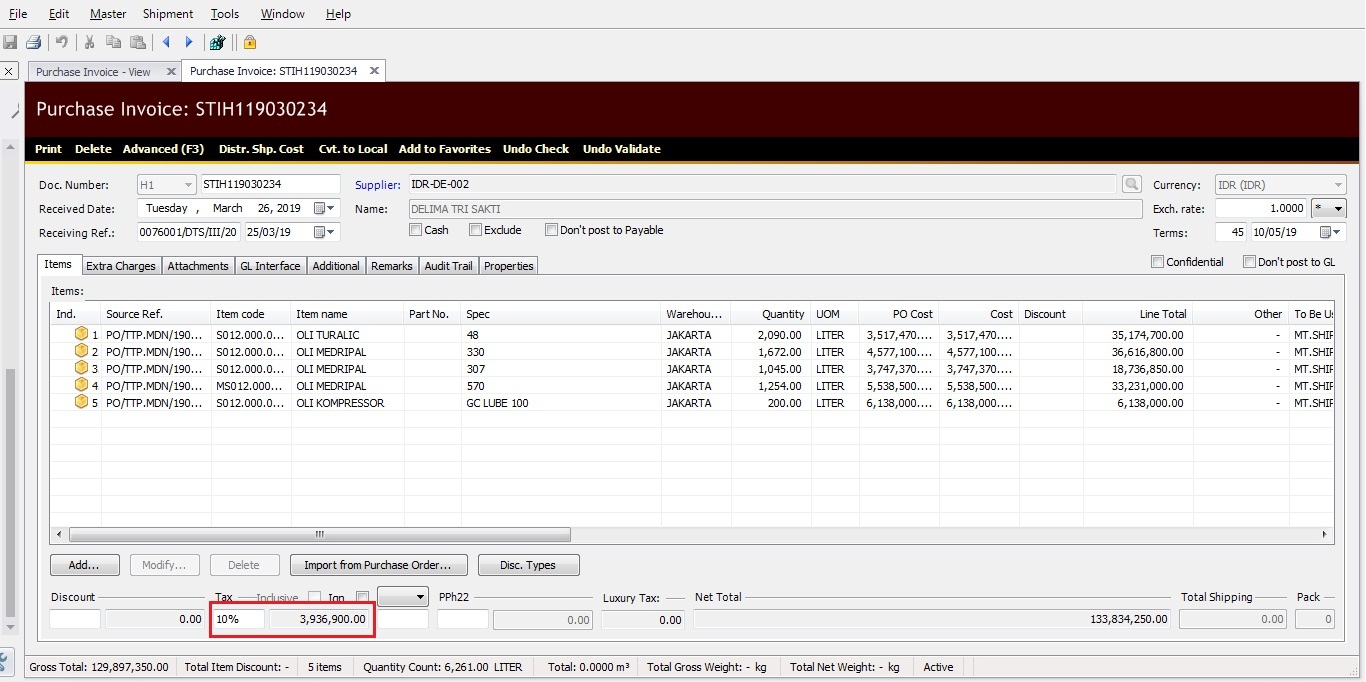1366x682 pixels.
Task: Click the blue back arrow icon
Action: (x=166, y=42)
